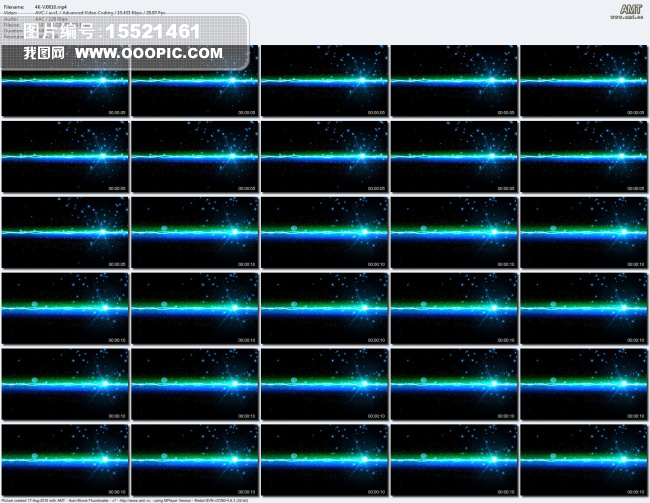Viewport: 650px width, 503px height.
Task: Open the last thumbnail in the top row
Action: click(x=584, y=81)
